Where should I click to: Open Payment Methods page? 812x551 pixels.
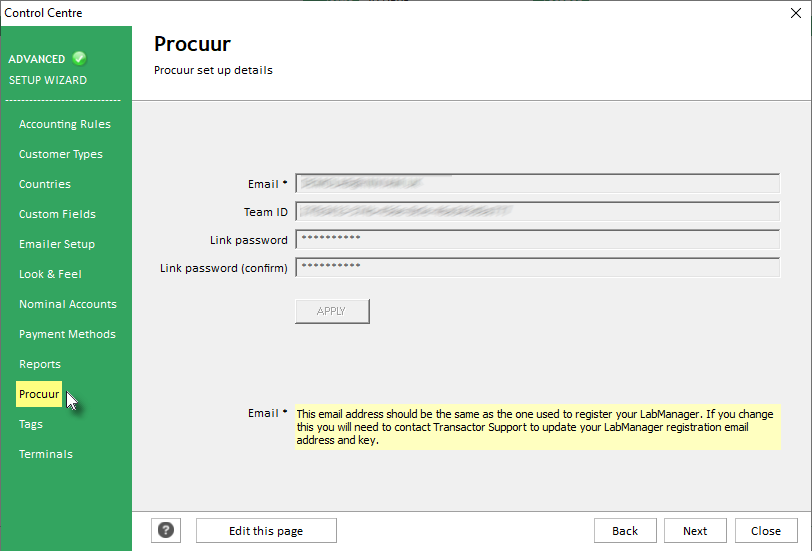pos(67,334)
